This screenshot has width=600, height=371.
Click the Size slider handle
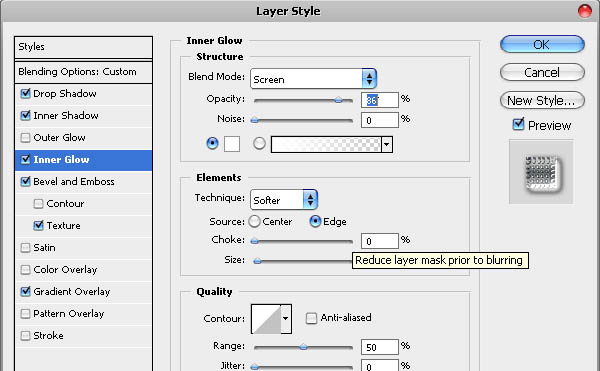[258, 261]
